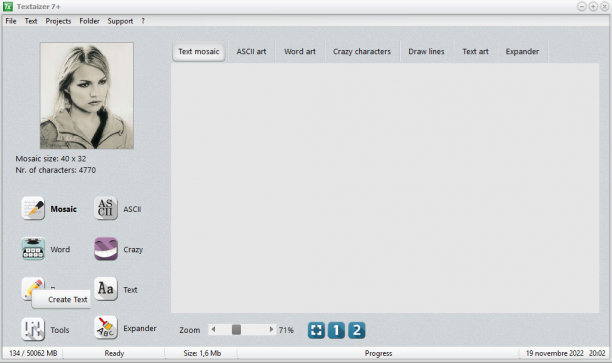Switch to the Draw lines tab

tap(426, 52)
